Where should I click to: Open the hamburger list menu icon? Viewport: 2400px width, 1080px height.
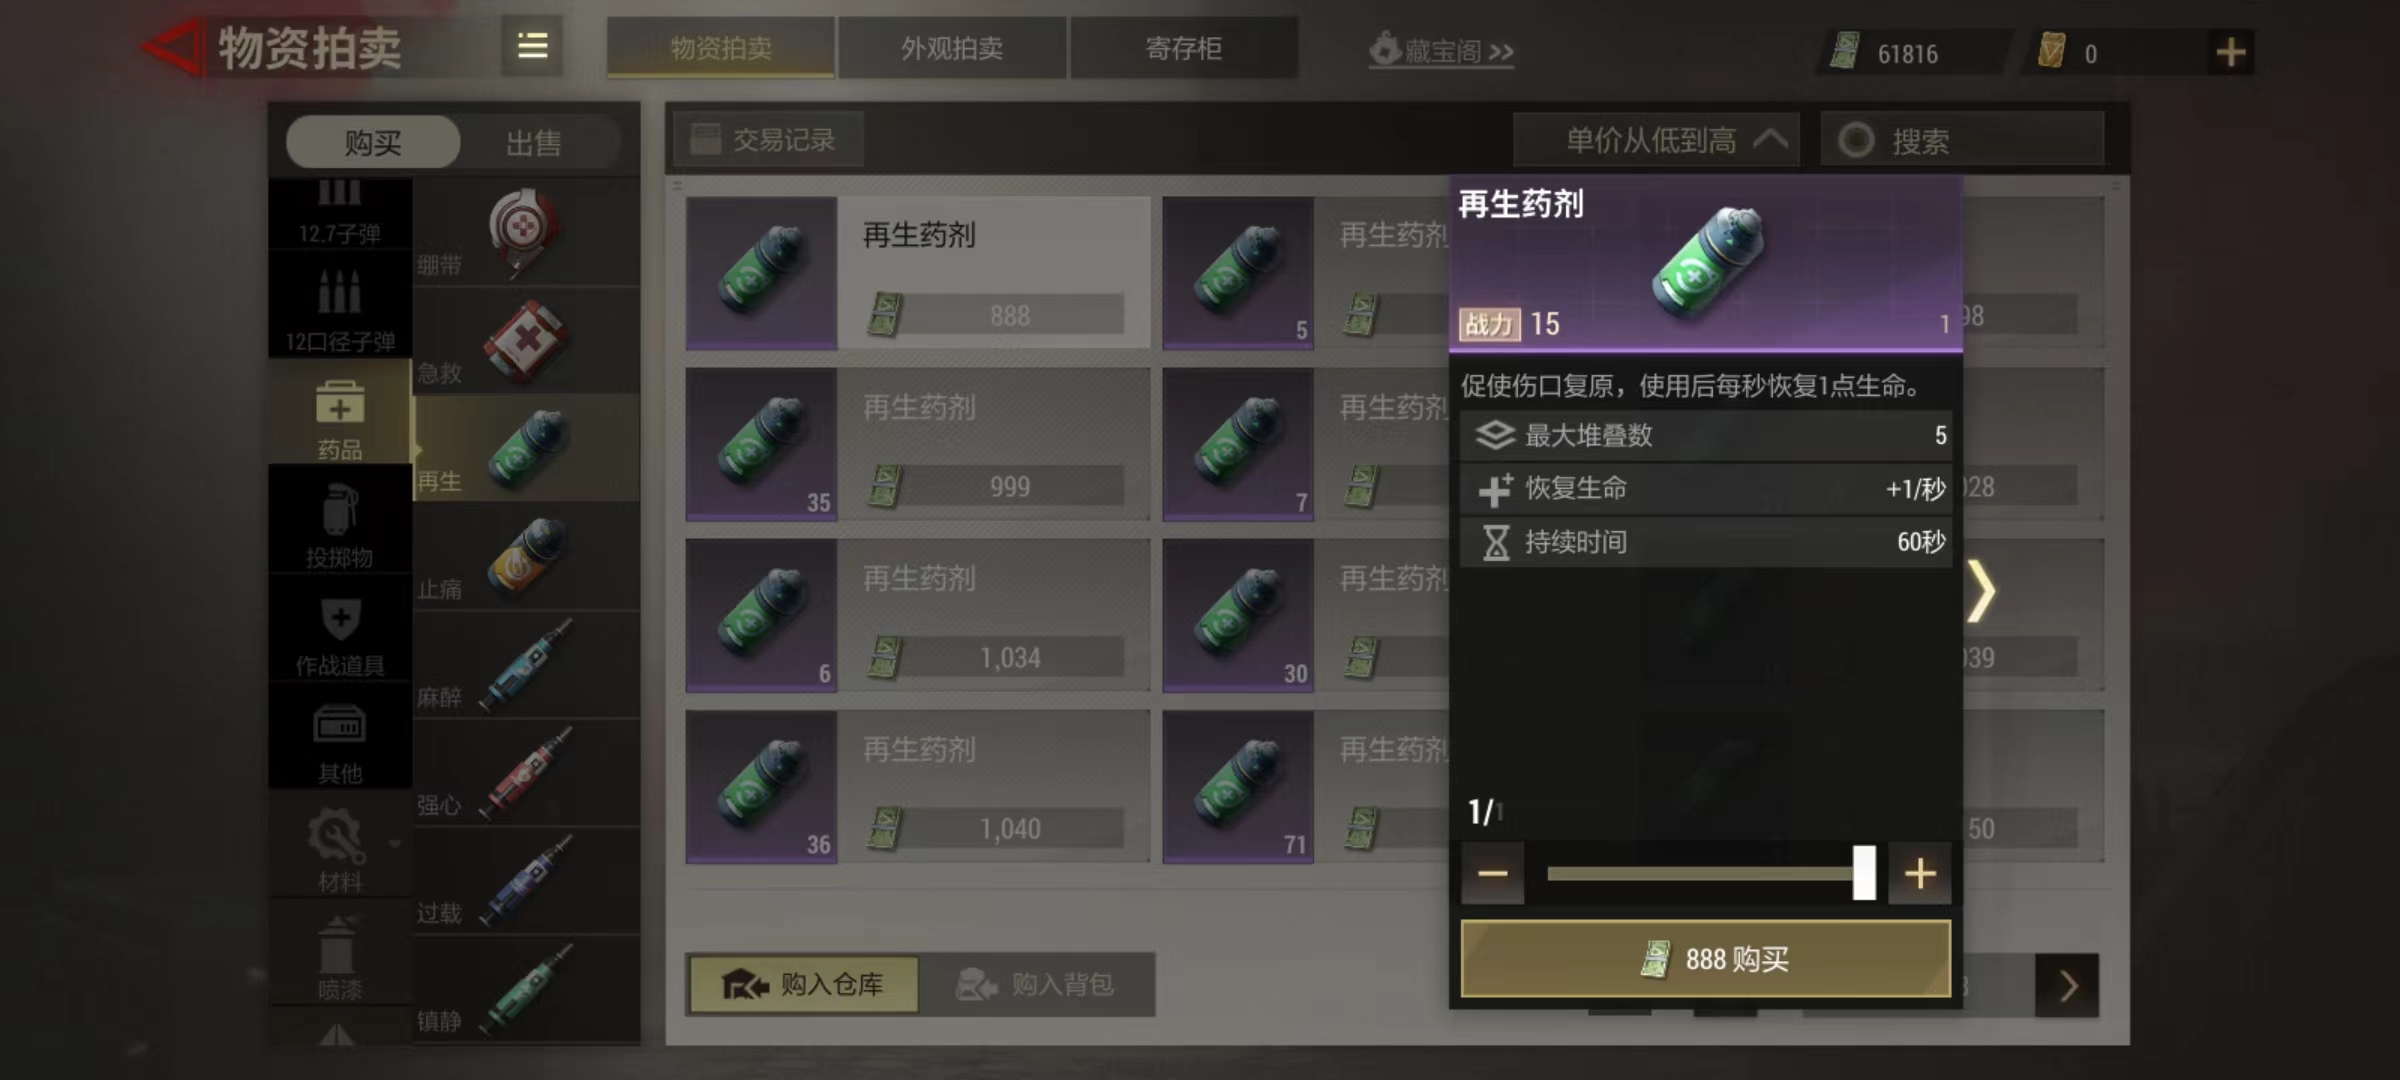pyautogui.click(x=532, y=46)
